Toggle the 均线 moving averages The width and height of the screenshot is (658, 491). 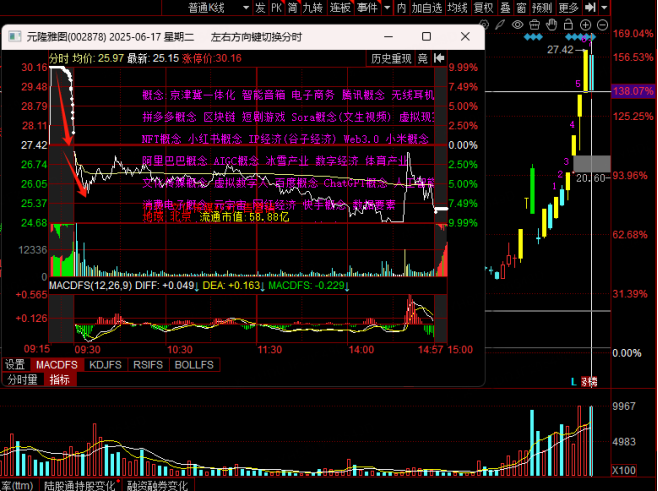tap(457, 8)
